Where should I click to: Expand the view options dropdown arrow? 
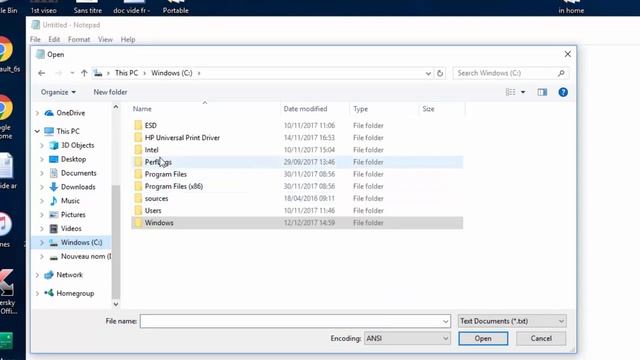point(523,92)
